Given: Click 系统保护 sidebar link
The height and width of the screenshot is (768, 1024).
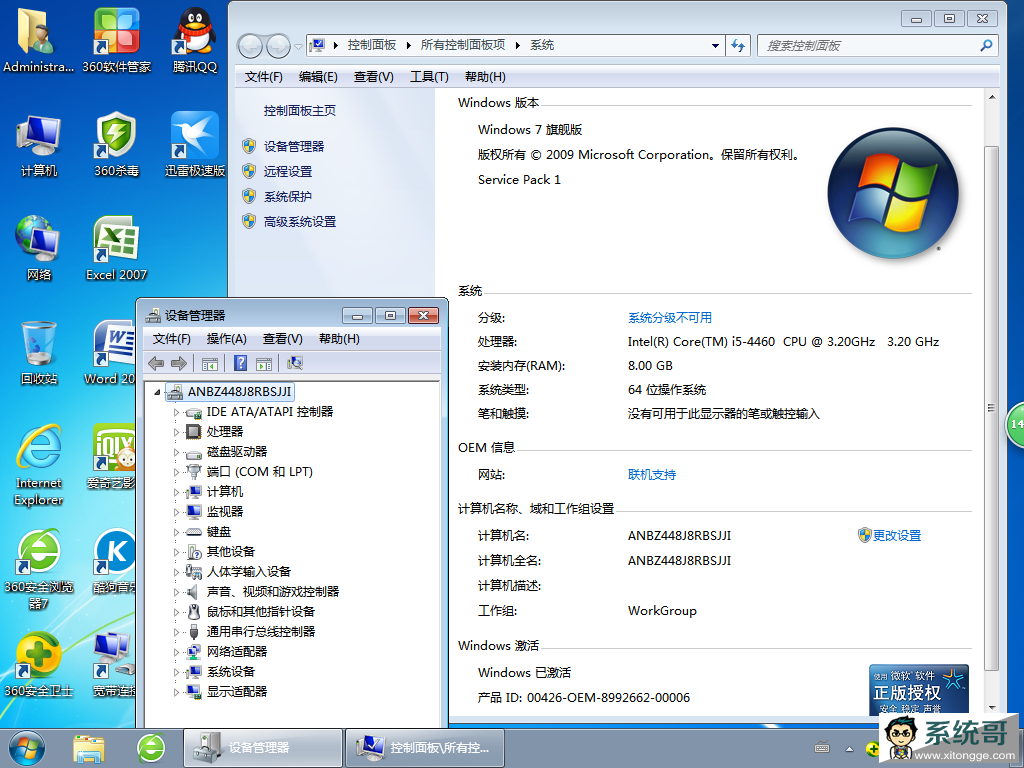Looking at the screenshot, I should [x=288, y=197].
